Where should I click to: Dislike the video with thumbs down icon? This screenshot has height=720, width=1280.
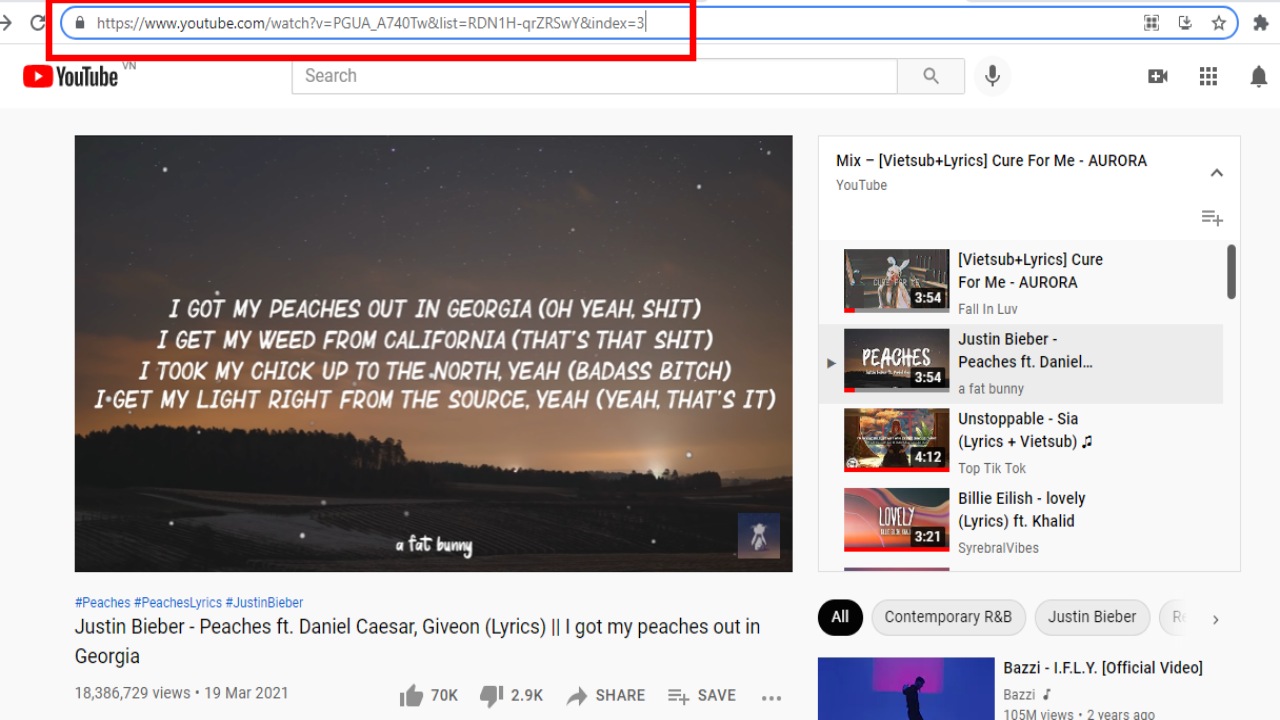[x=491, y=696]
